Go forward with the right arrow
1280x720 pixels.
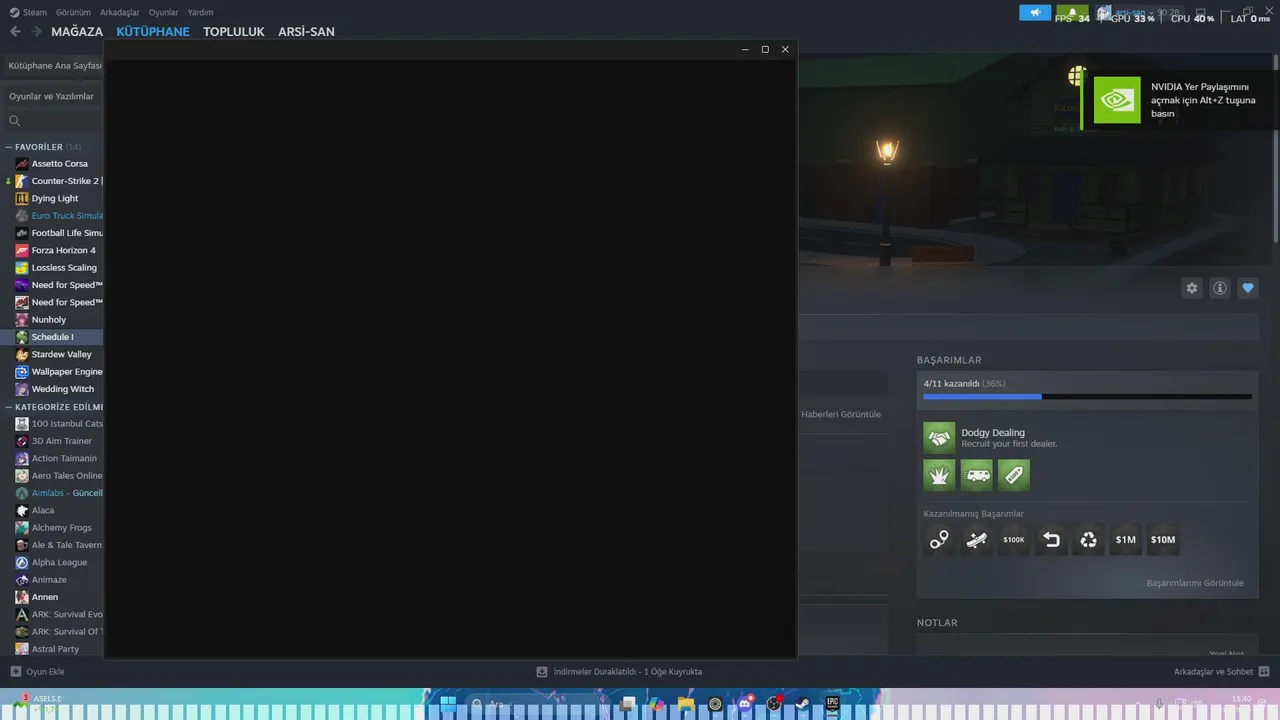(36, 31)
